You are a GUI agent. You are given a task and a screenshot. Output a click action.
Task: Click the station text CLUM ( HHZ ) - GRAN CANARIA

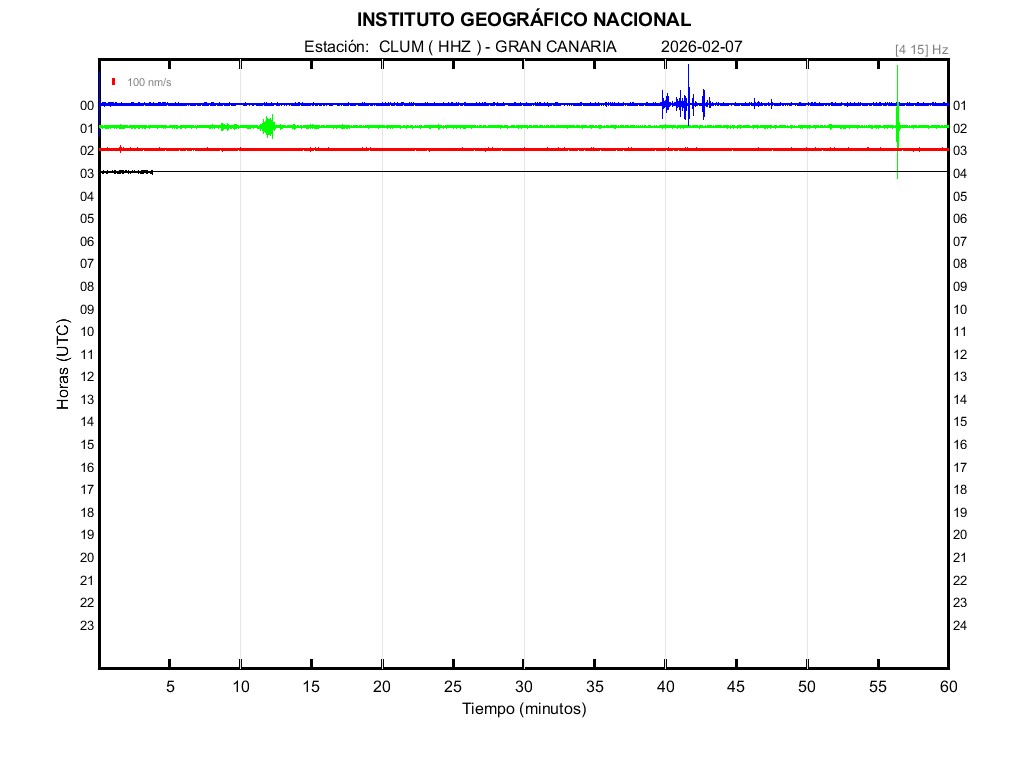497,47
